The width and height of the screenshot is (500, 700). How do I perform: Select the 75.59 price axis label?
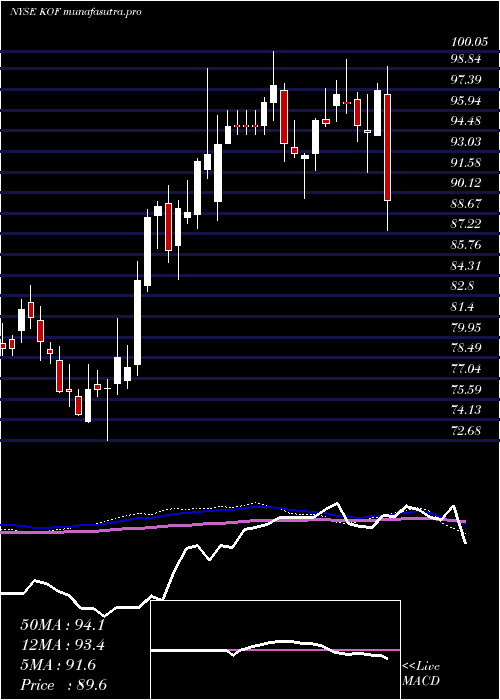click(466, 390)
